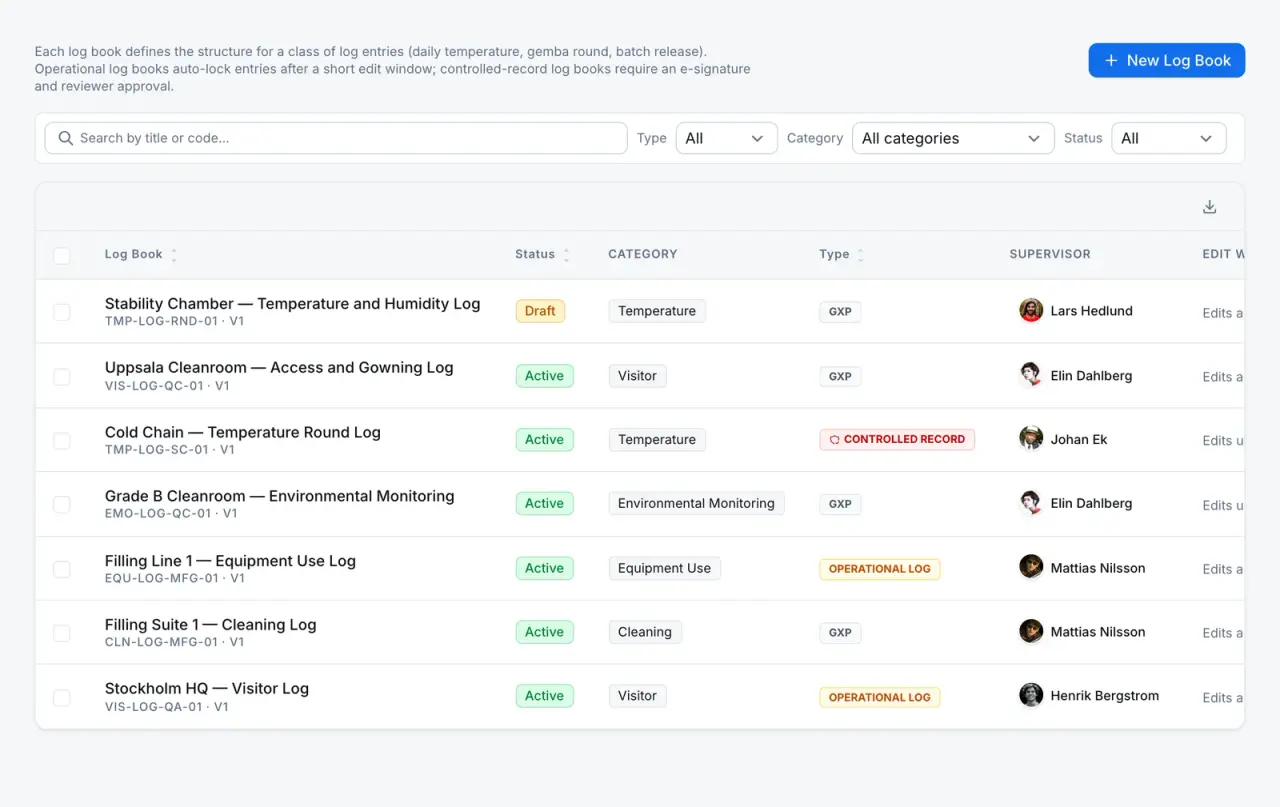This screenshot has width=1280, height=807.
Task: Check the box for the Stability Chamber log
Action: (x=62, y=312)
